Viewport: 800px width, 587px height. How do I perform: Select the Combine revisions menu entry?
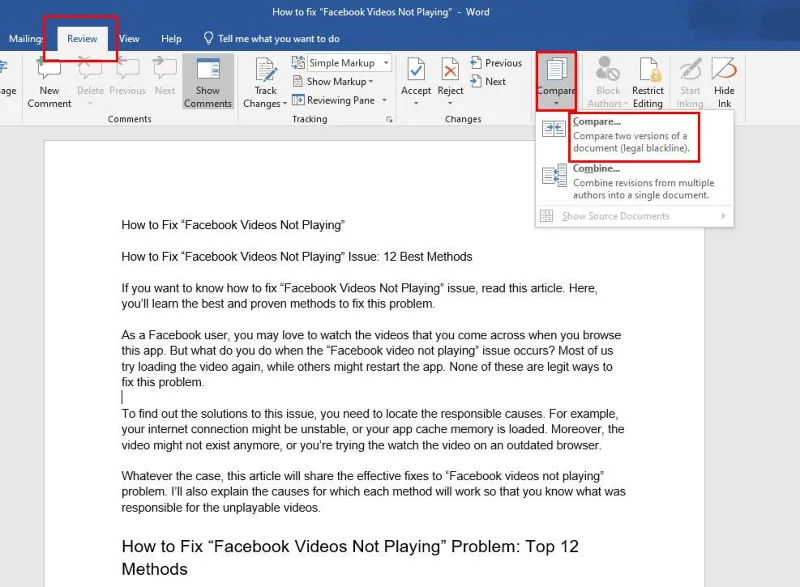pos(634,182)
